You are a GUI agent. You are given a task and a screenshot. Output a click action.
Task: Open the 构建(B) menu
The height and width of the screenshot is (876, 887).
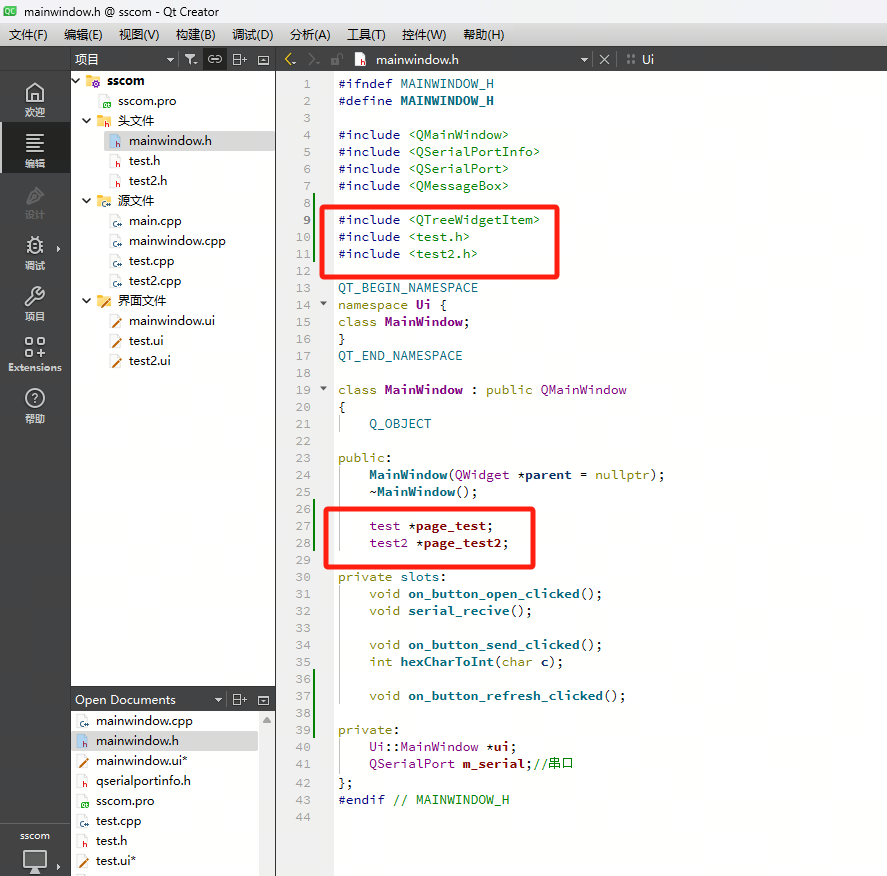pos(196,35)
